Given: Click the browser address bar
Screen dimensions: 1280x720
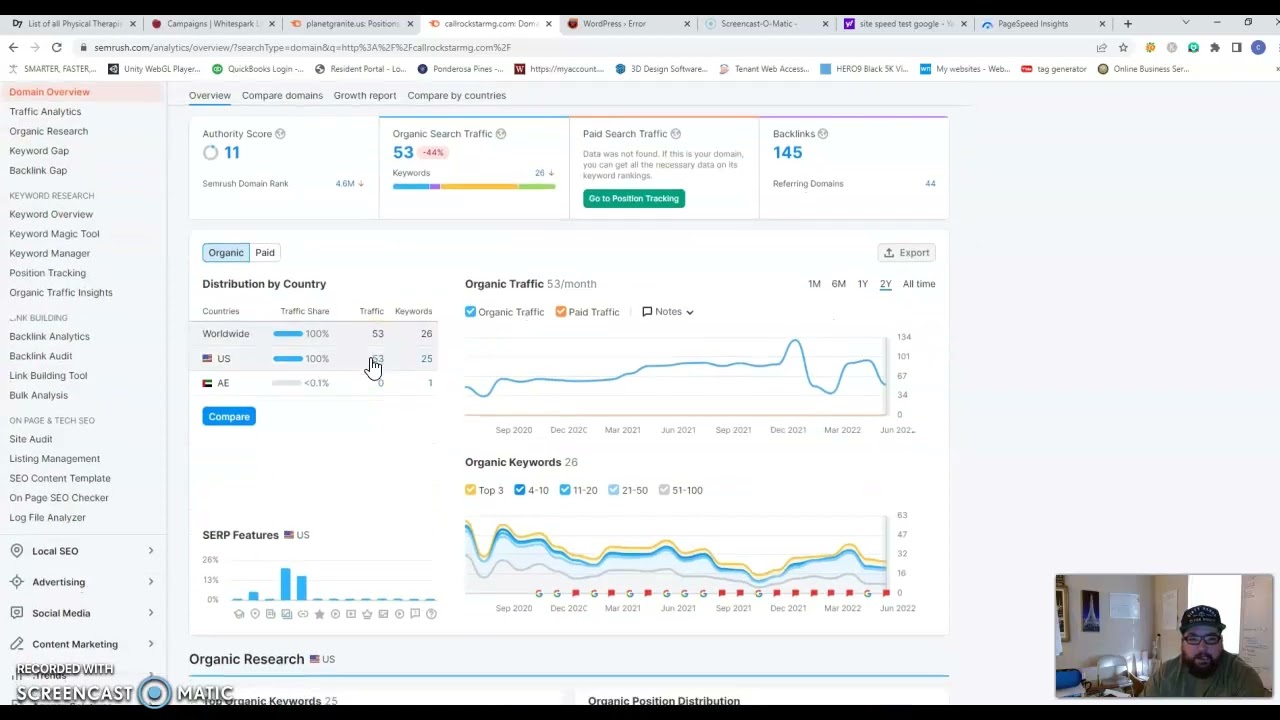Looking at the screenshot, I should (x=400, y=47).
